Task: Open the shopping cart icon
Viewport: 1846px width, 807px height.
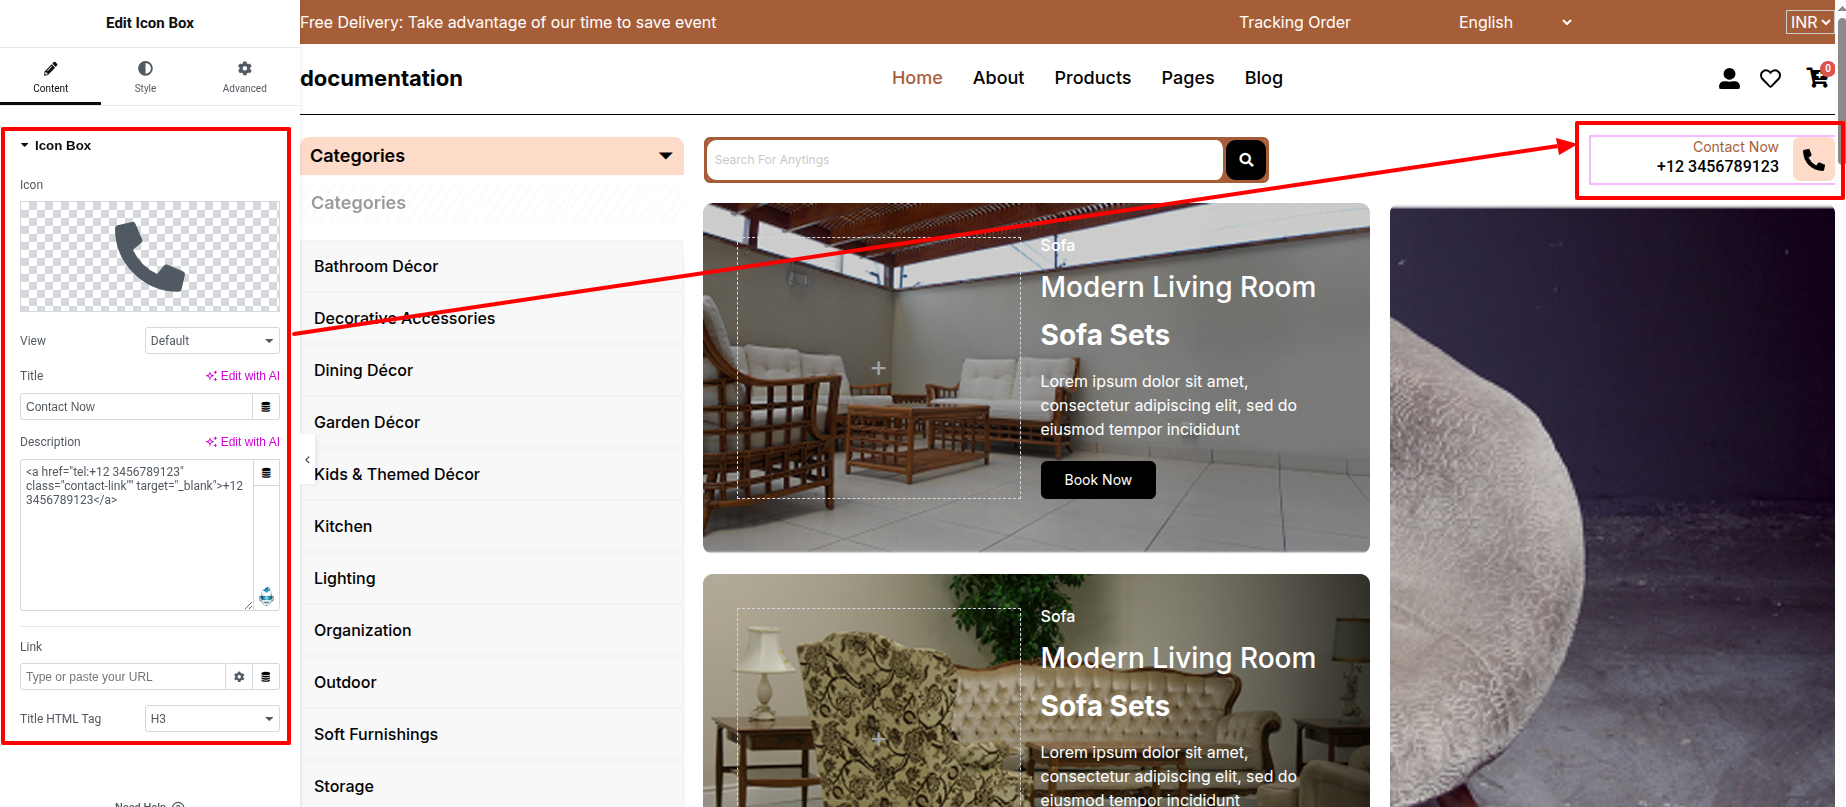Action: [1817, 78]
